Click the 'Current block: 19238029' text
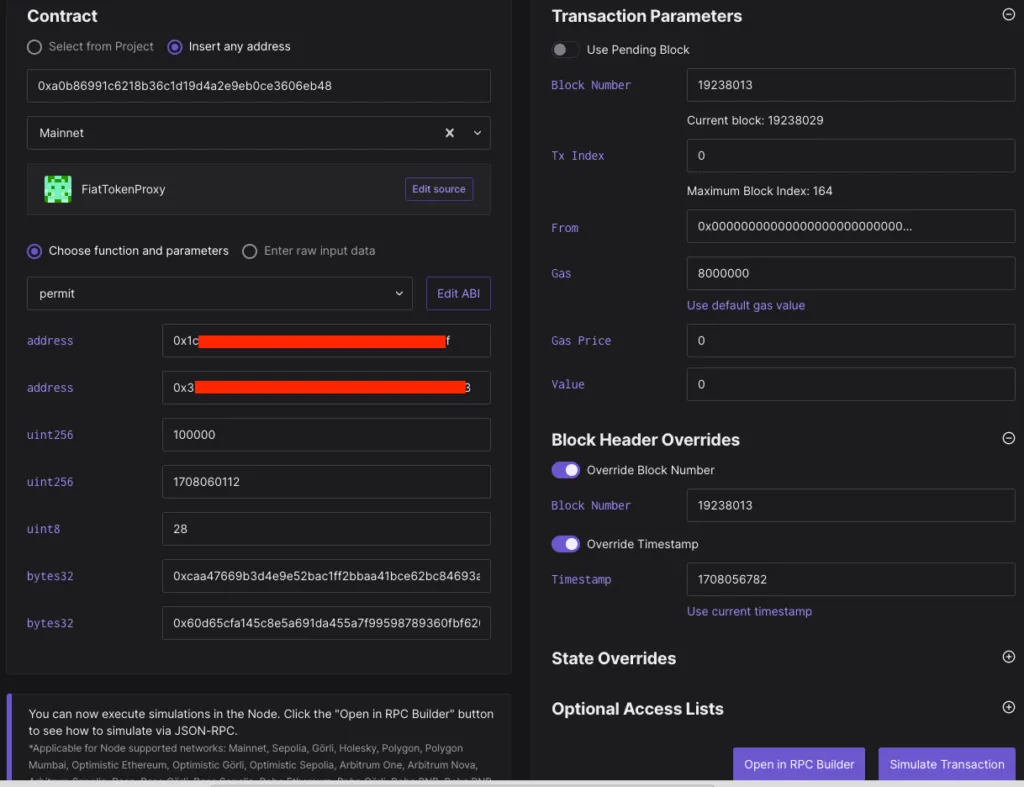The height and width of the screenshot is (787, 1024). 755,121
